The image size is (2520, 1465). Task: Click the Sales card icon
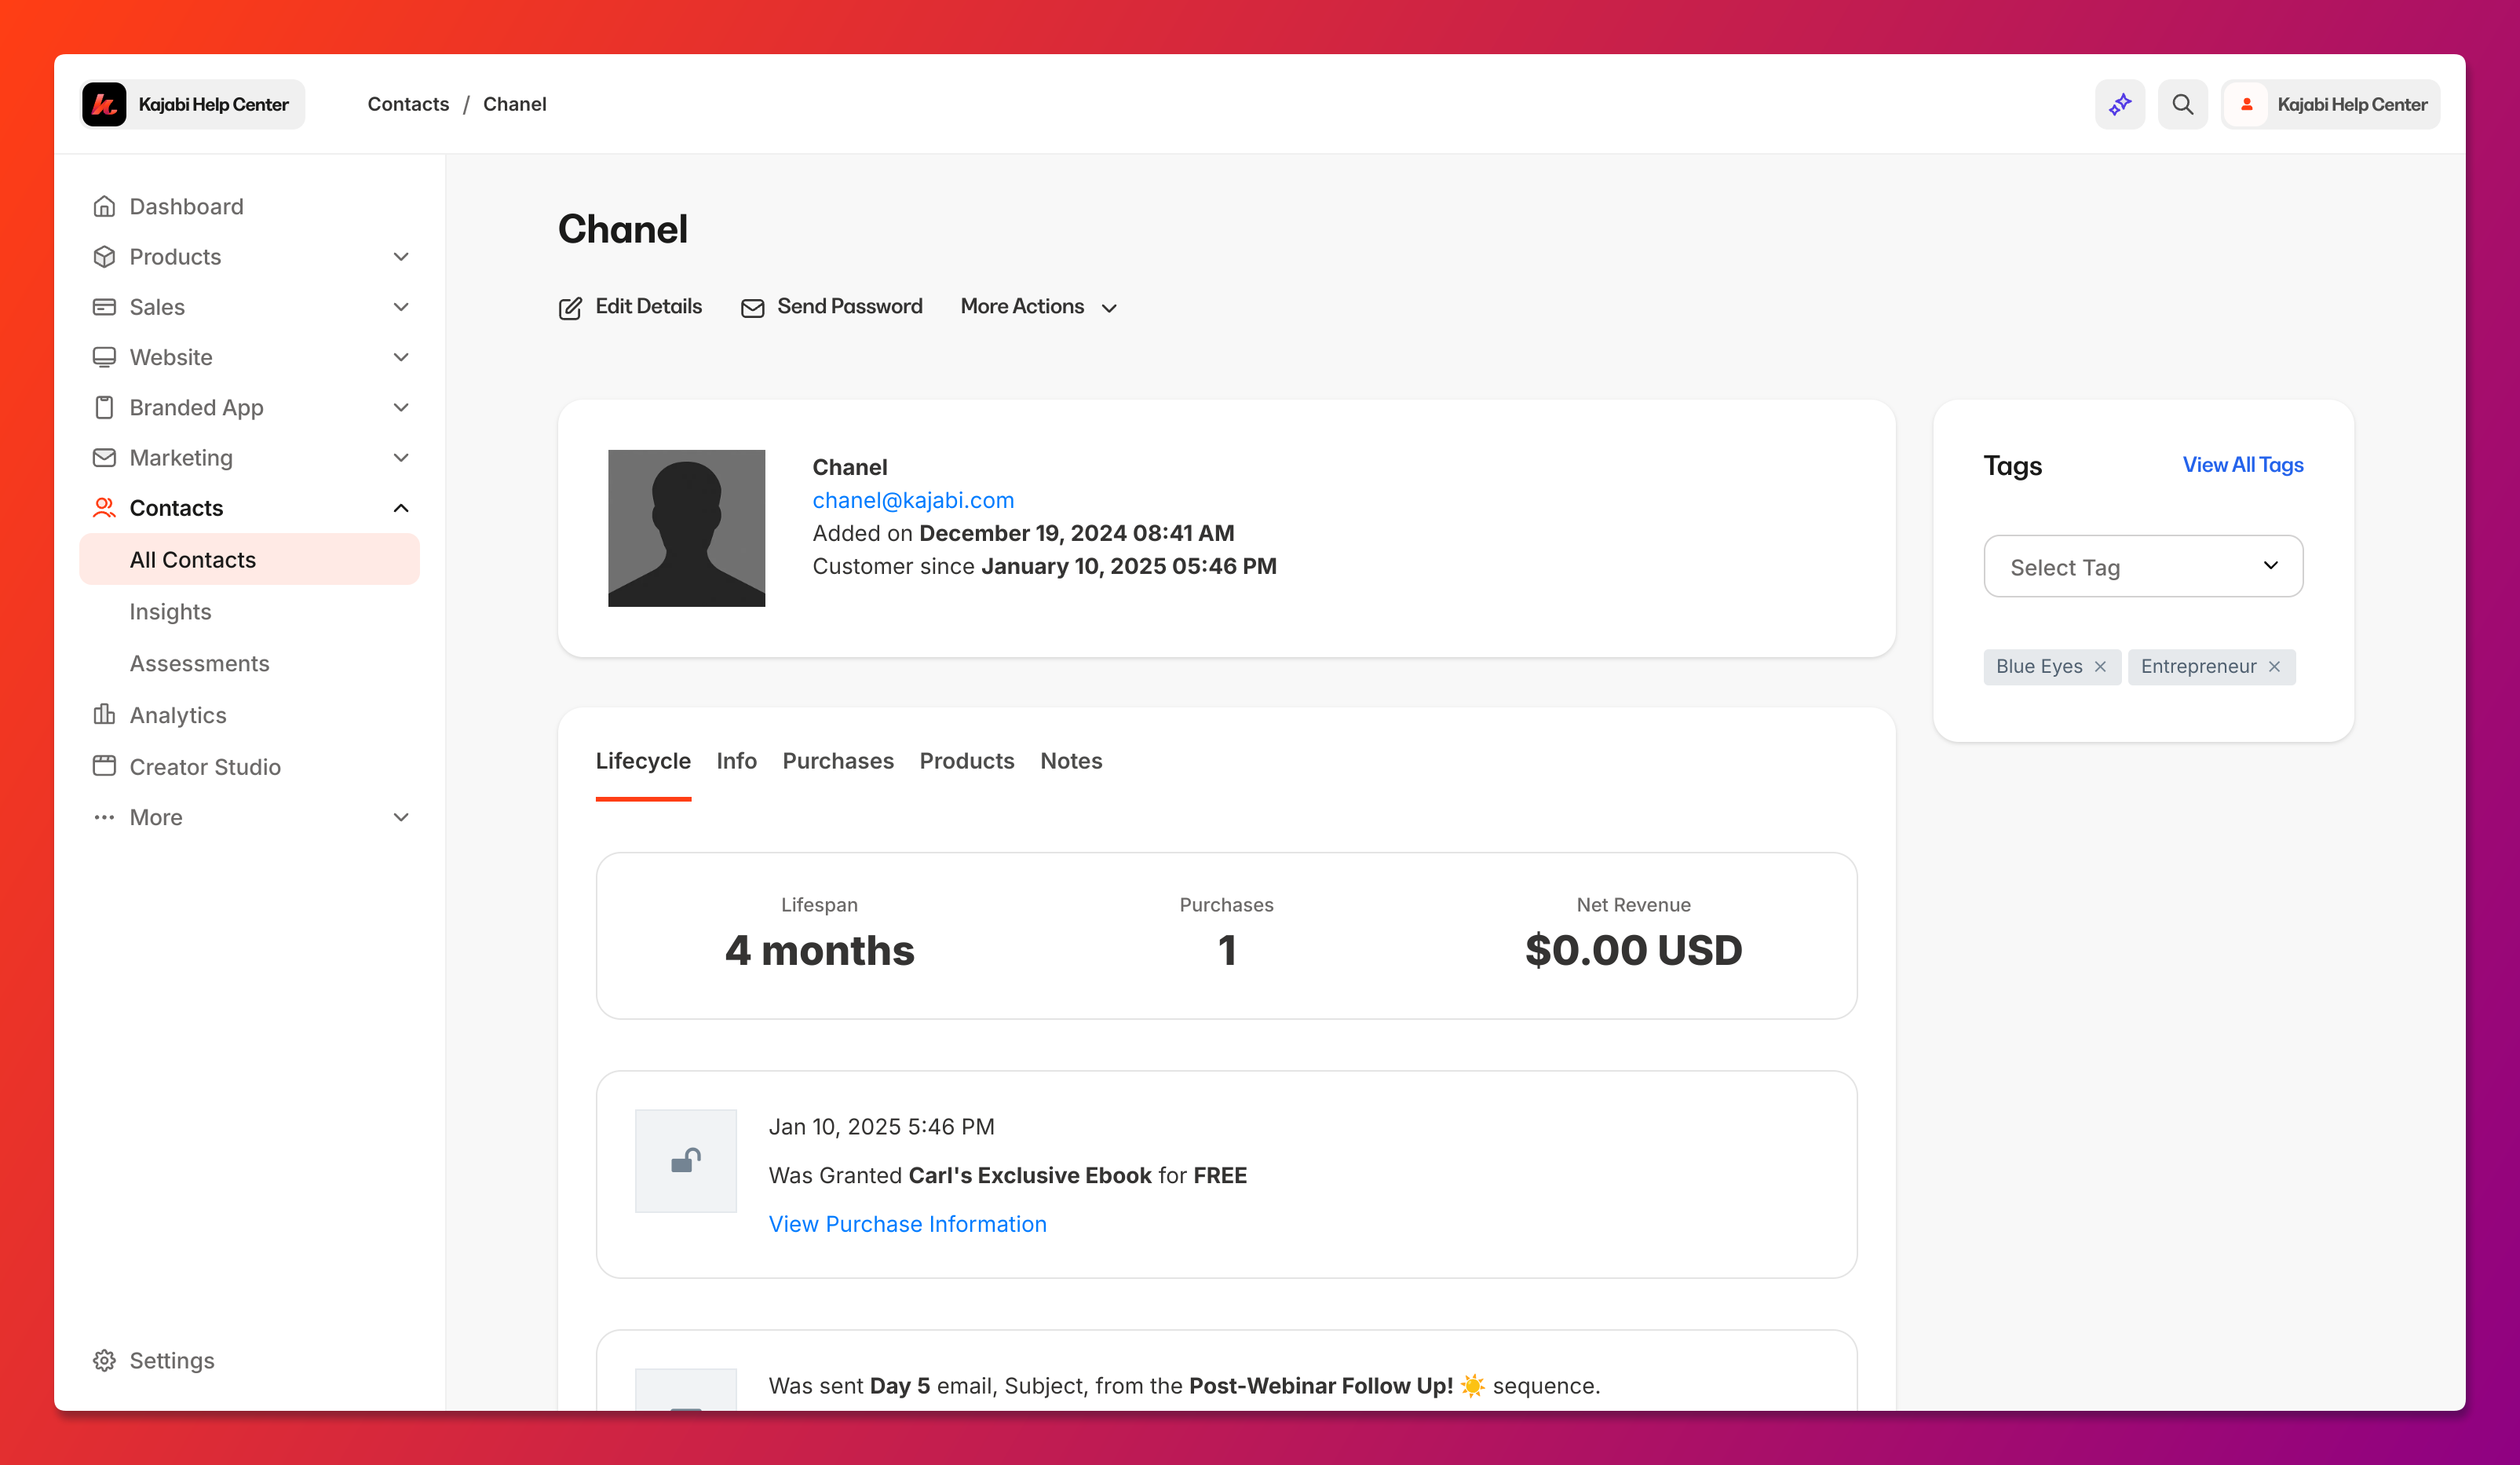coord(104,307)
